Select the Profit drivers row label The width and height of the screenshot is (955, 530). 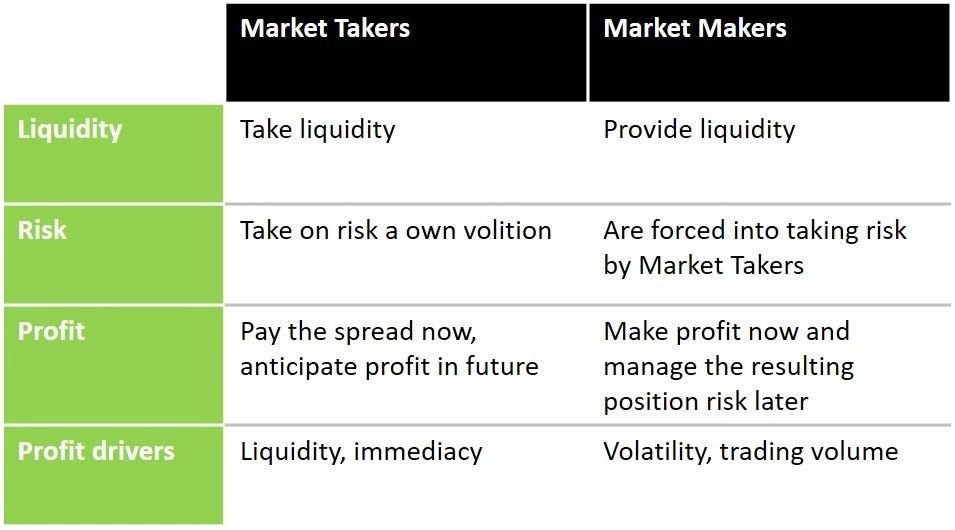click(96, 451)
